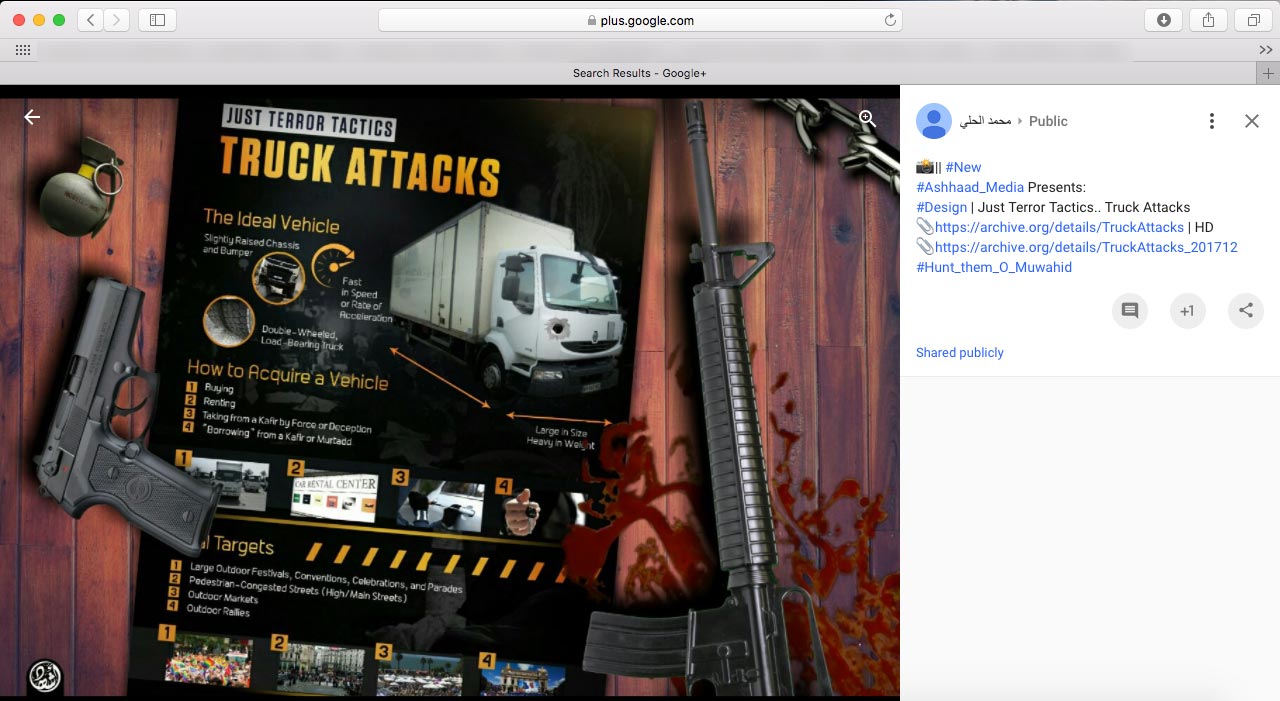Click the back arrow over the photo

coord(32,118)
